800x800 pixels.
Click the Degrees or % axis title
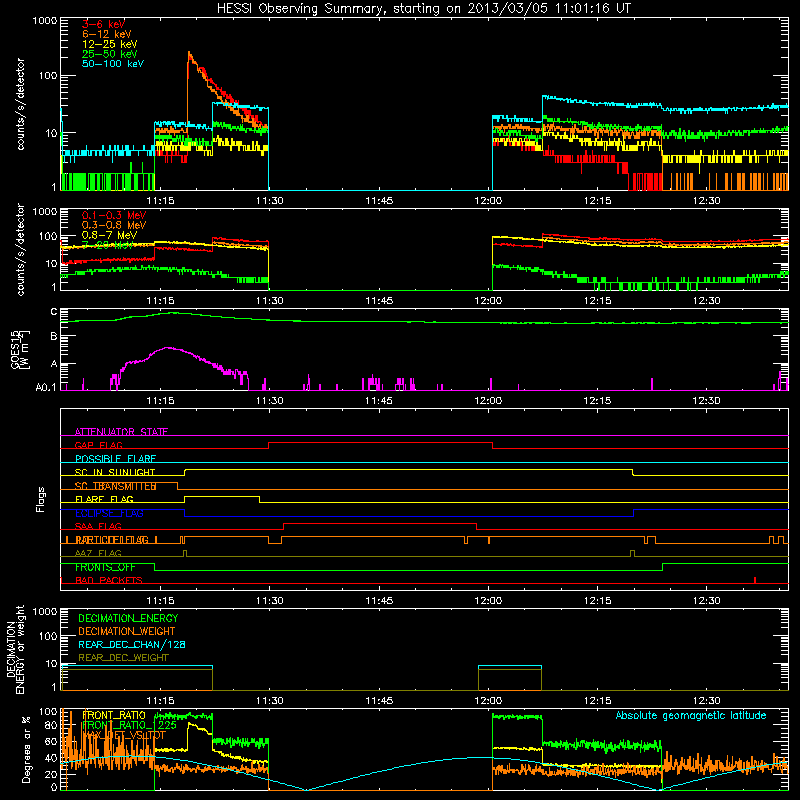(x=26, y=749)
